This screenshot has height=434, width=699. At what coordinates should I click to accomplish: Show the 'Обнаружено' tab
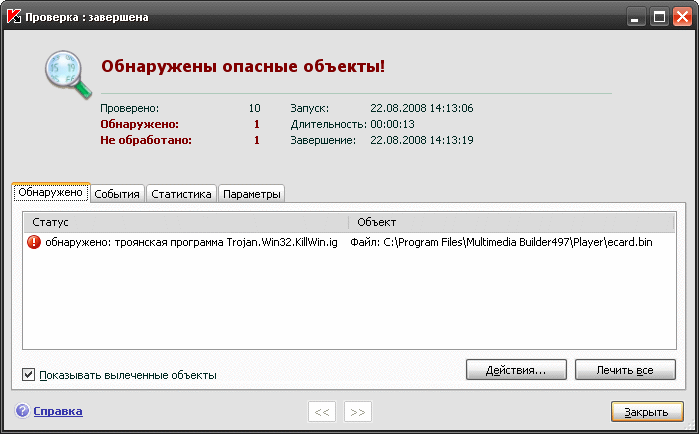click(50, 192)
